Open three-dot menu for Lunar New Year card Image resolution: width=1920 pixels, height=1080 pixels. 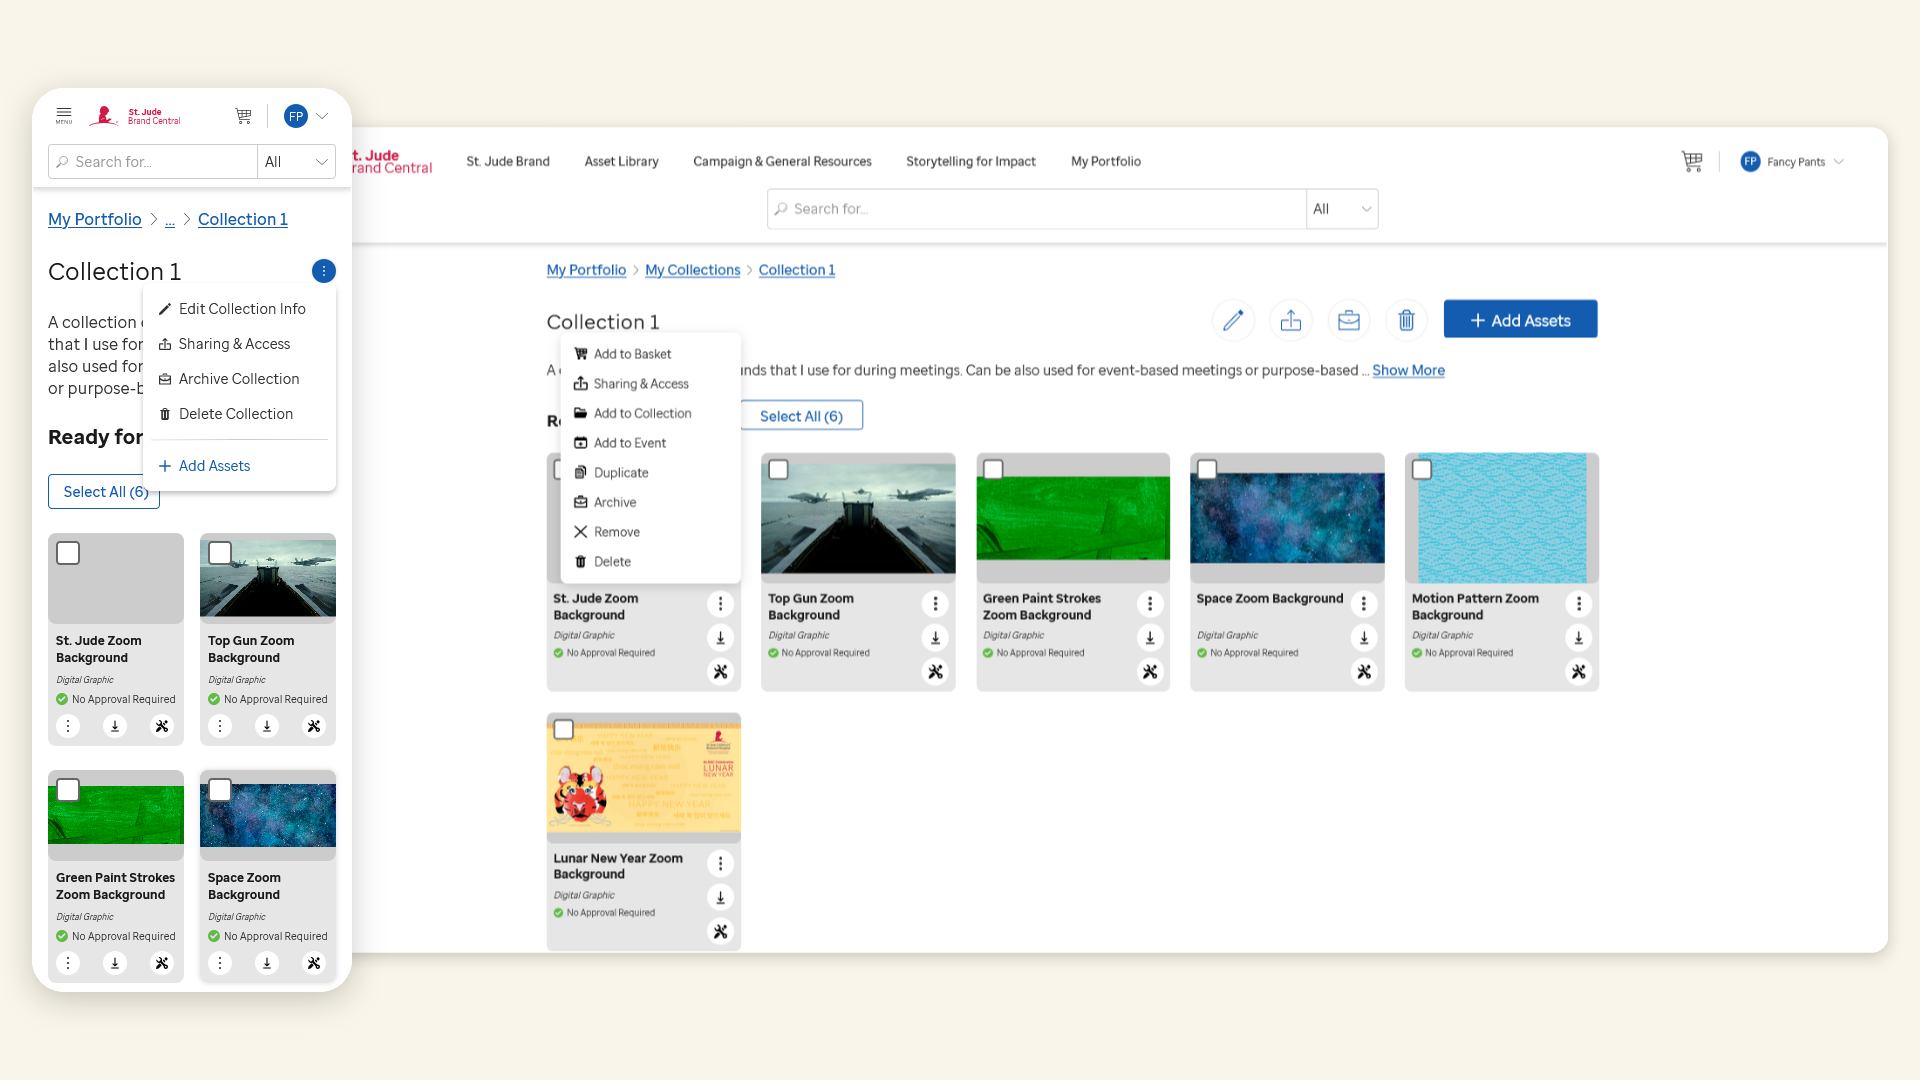pyautogui.click(x=720, y=863)
